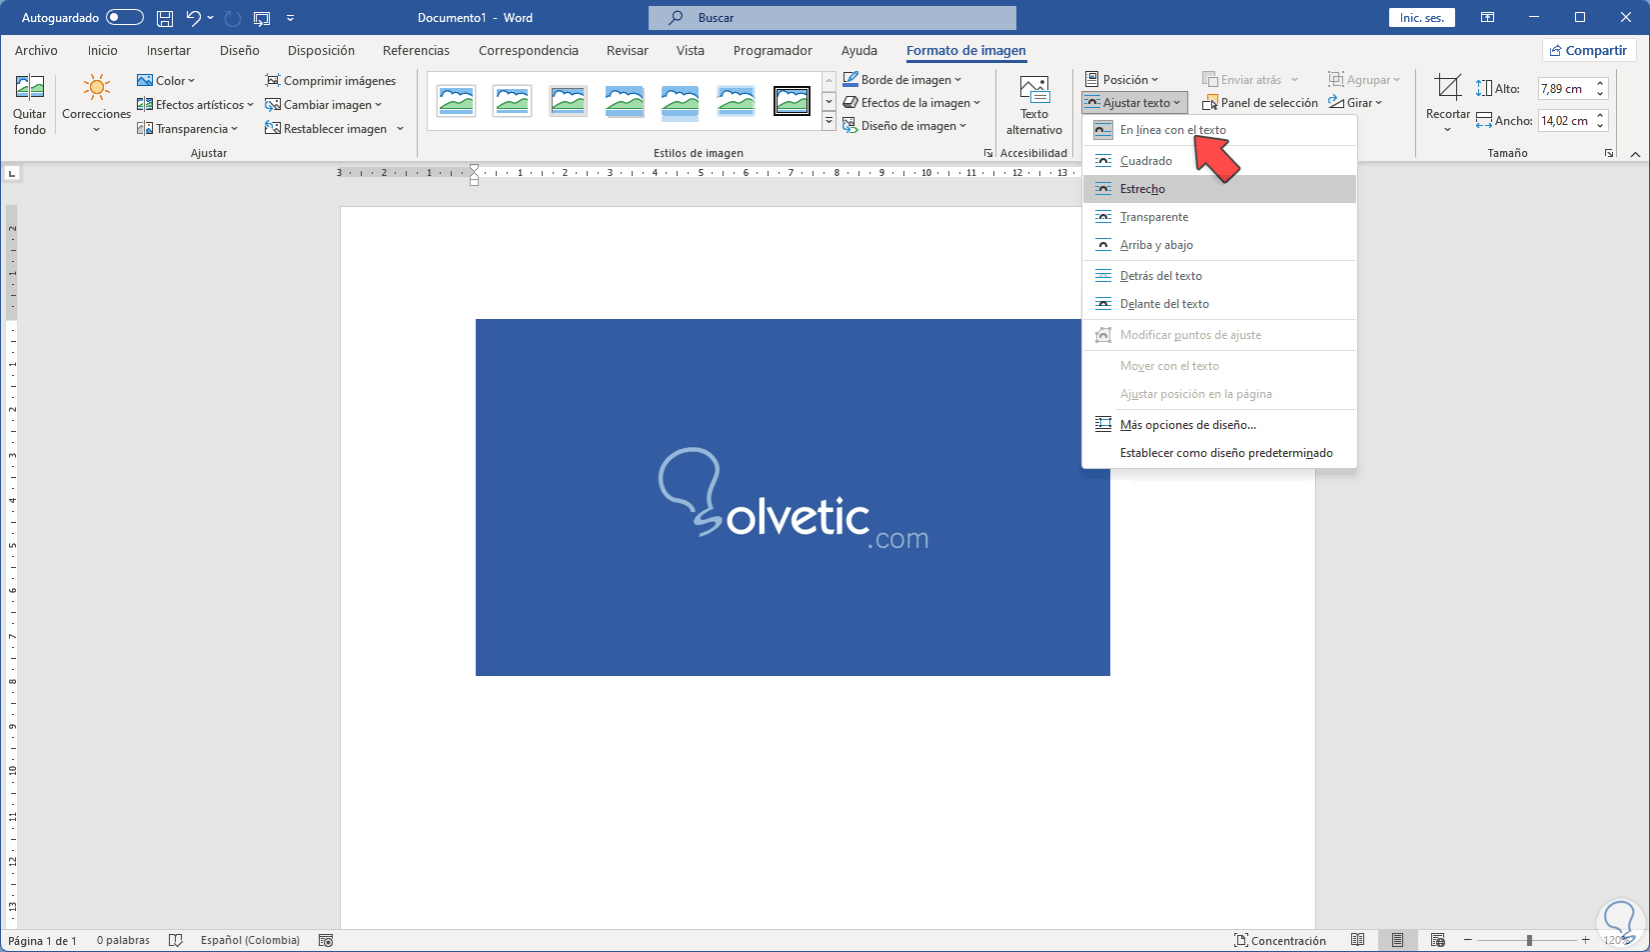The image size is (1650, 952).
Task: Choose Delante del texto wrapping
Action: coord(1219,304)
